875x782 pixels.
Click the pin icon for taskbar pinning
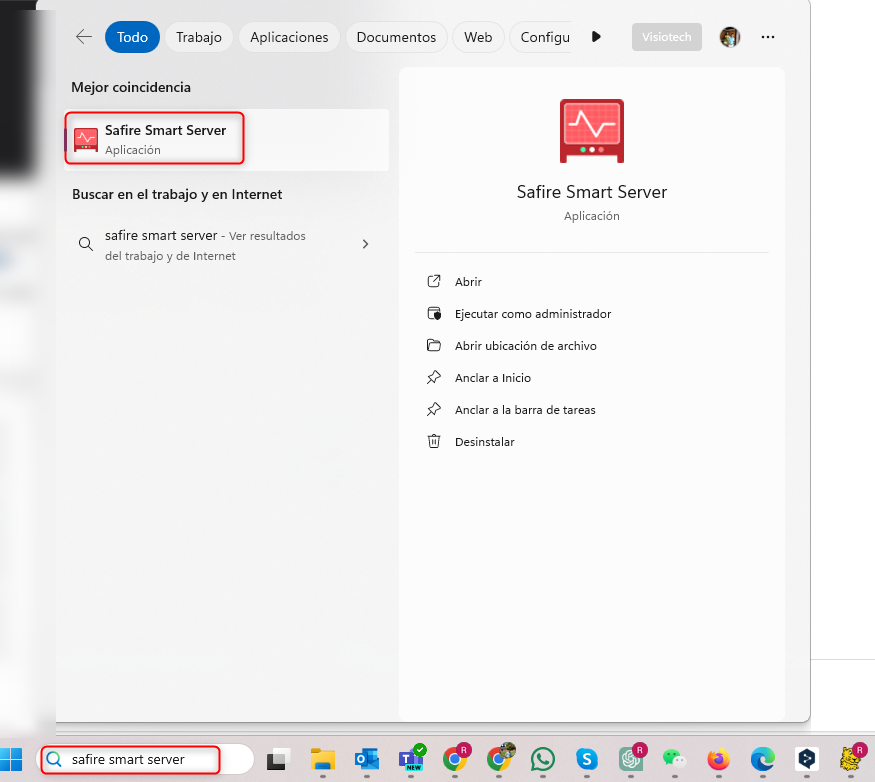tap(434, 409)
